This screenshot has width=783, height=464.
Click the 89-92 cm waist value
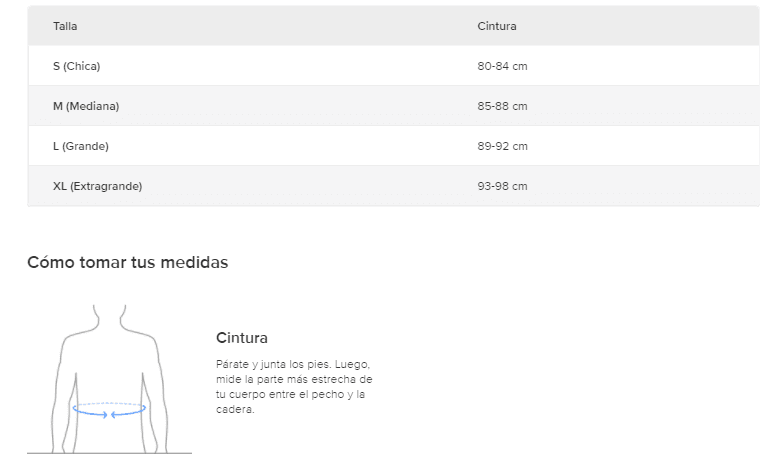[502, 146]
